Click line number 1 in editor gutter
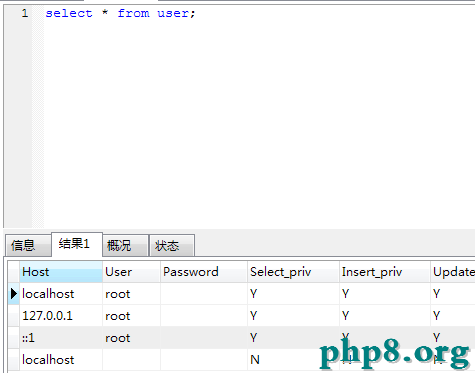Screen dimensions: 475x373 point(25,13)
